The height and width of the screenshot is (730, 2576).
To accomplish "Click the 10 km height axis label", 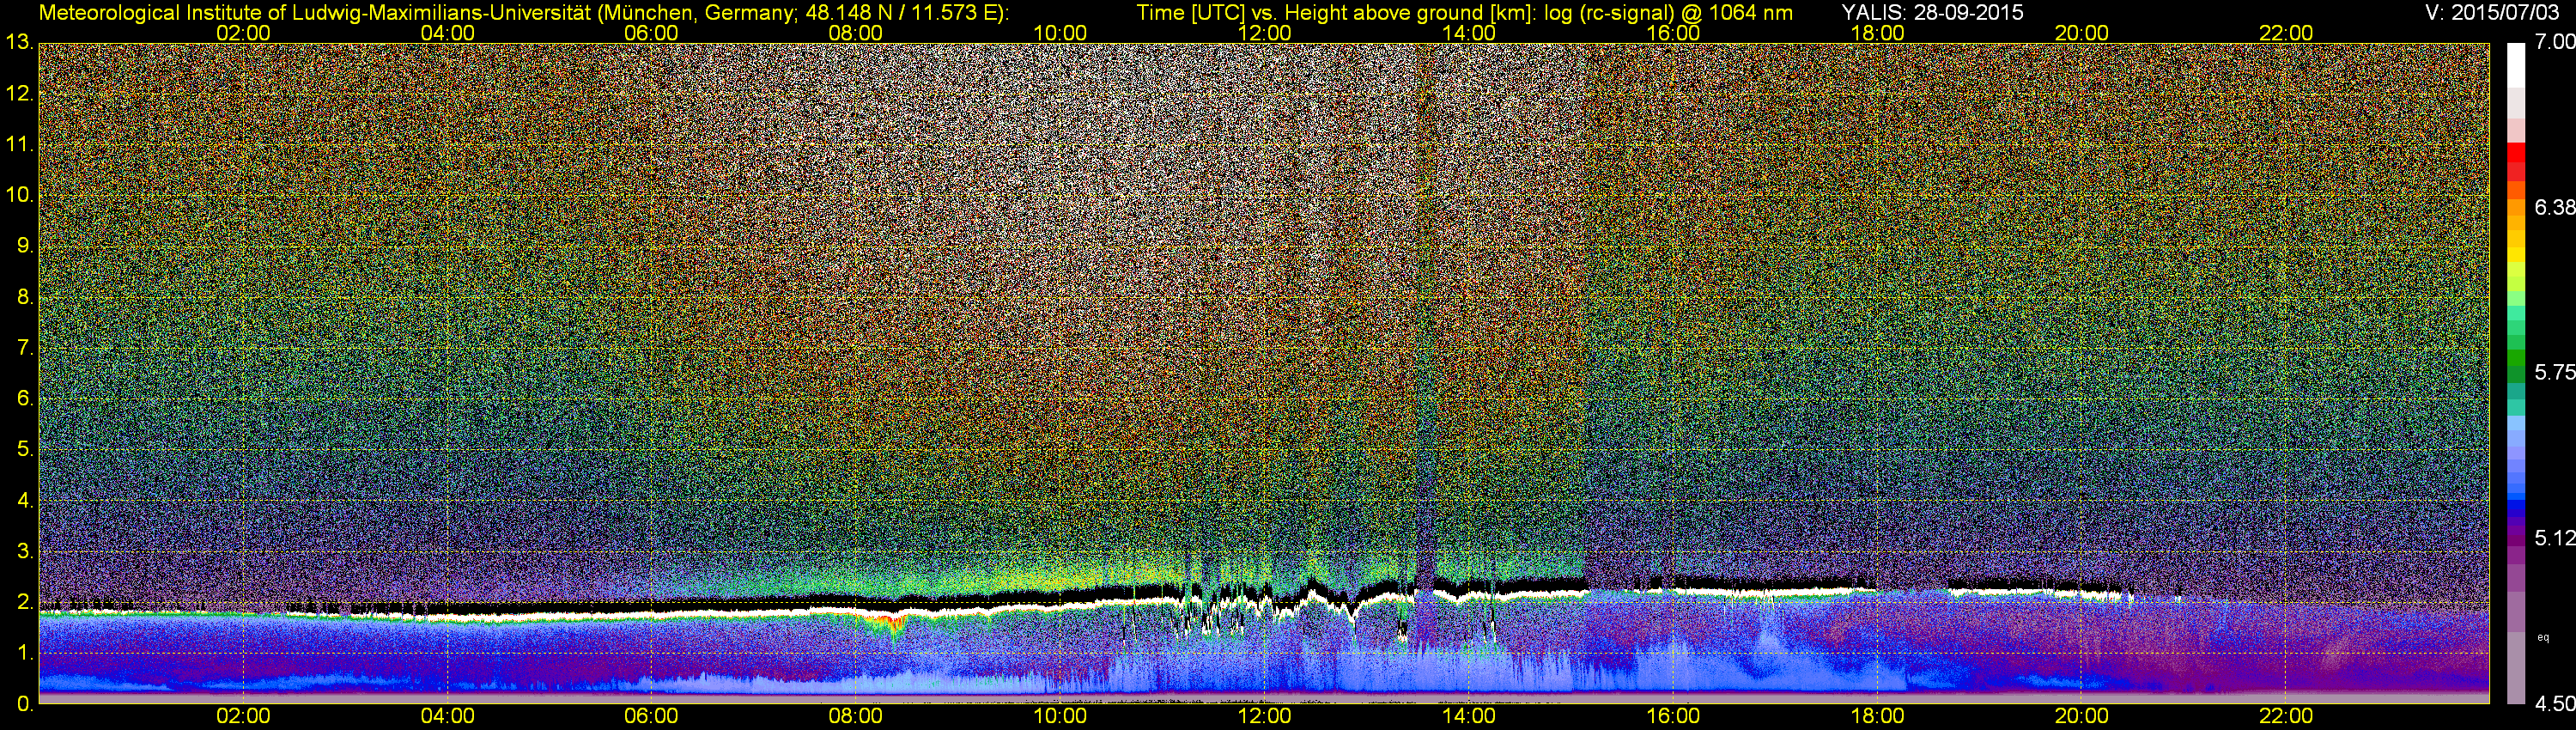I will pos(20,195).
